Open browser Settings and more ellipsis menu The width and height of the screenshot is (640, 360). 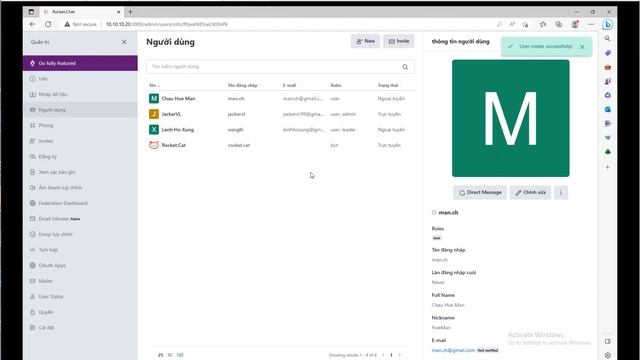pos(591,24)
